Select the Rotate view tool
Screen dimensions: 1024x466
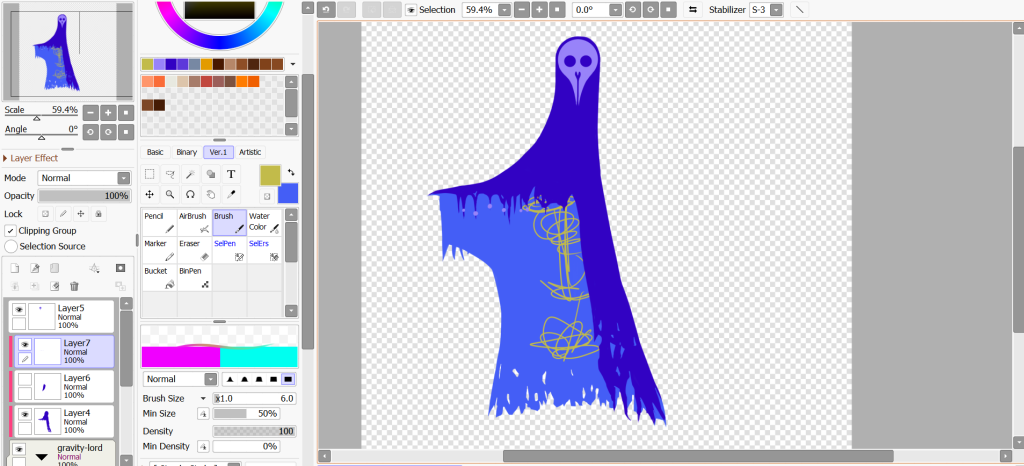pyautogui.click(x=190, y=194)
